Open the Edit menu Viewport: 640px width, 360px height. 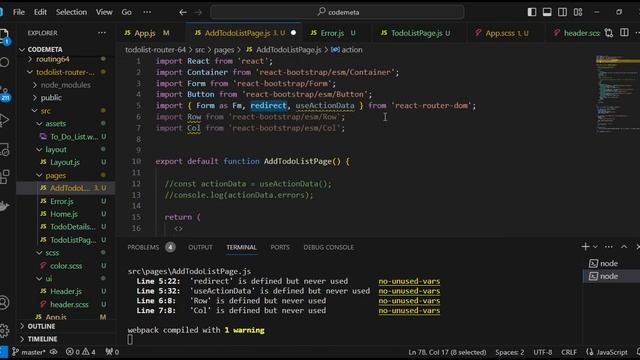(x=40, y=12)
